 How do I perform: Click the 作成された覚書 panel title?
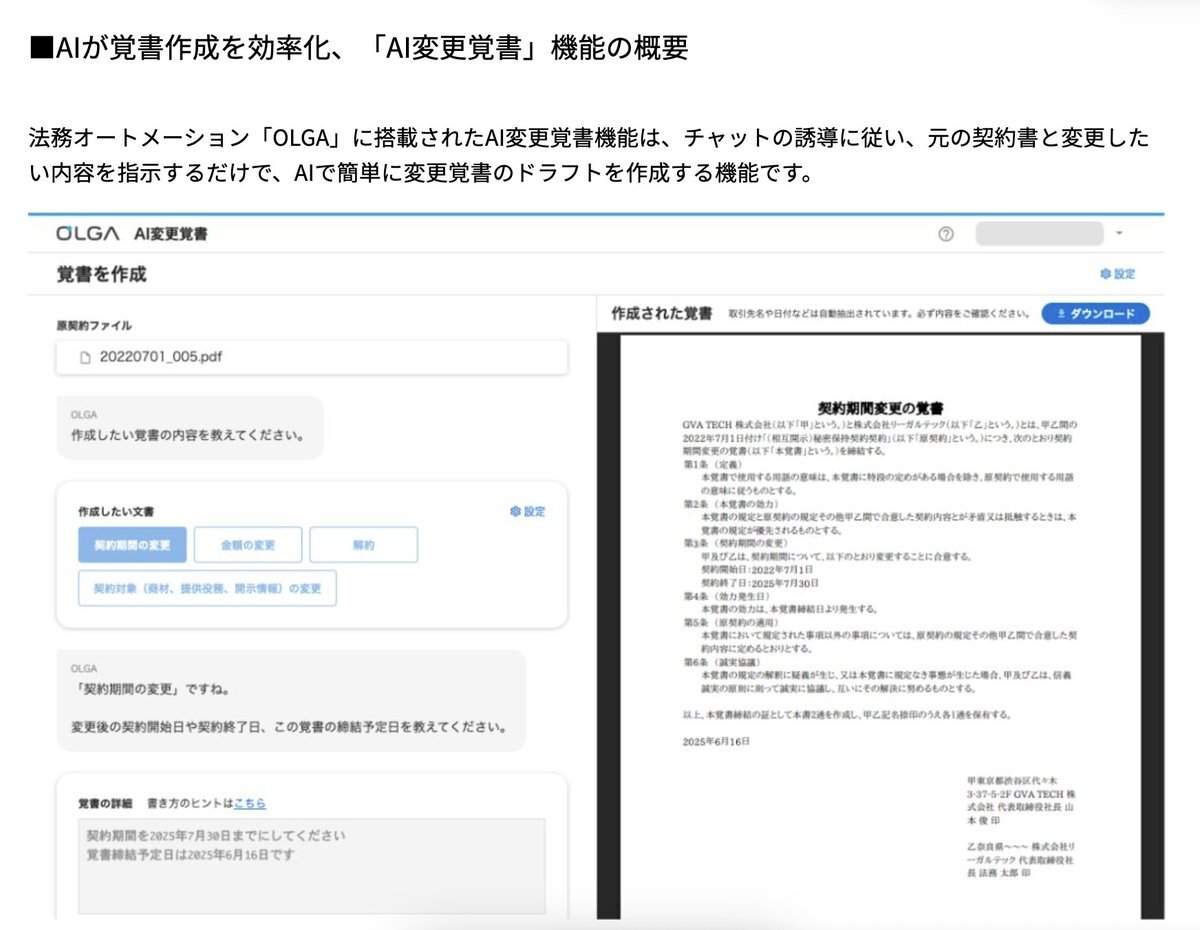[662, 314]
